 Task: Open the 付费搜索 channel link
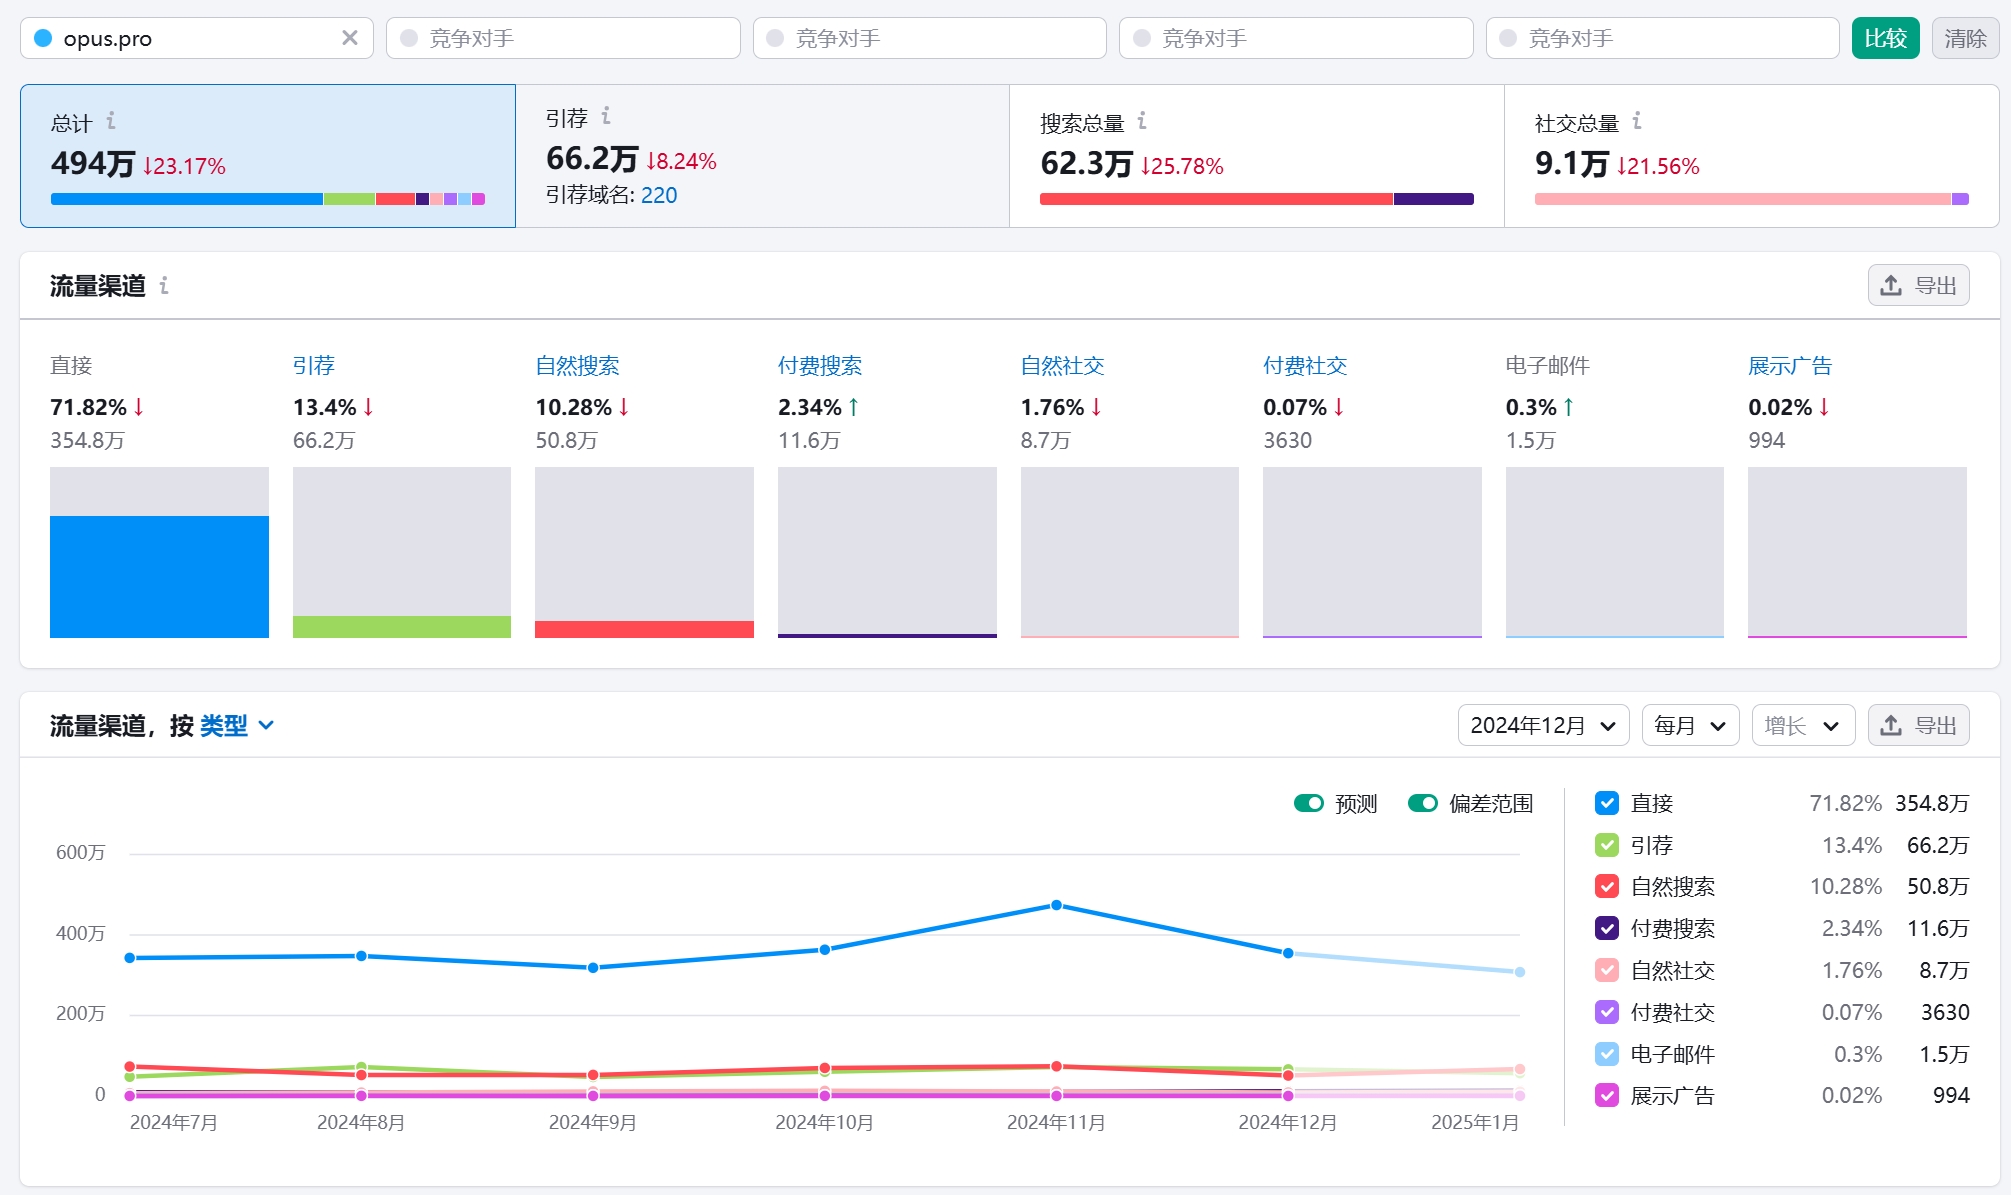pos(819,366)
